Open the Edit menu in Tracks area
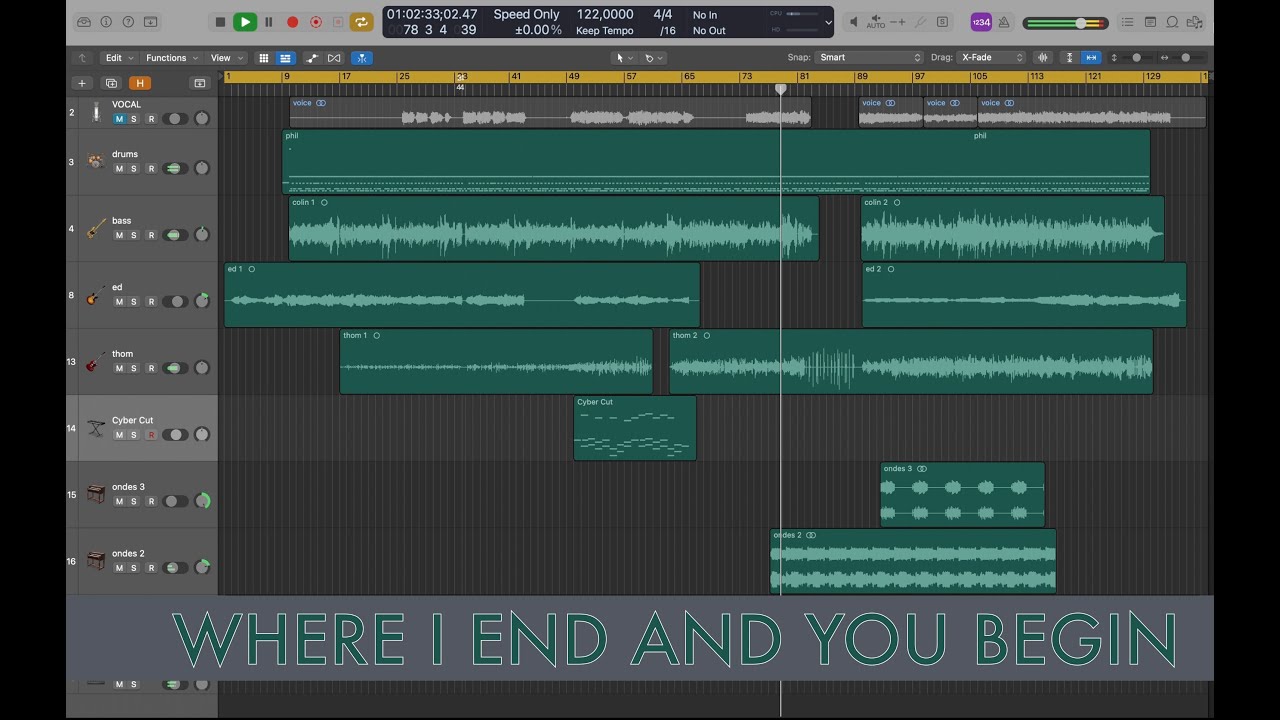 coord(118,58)
